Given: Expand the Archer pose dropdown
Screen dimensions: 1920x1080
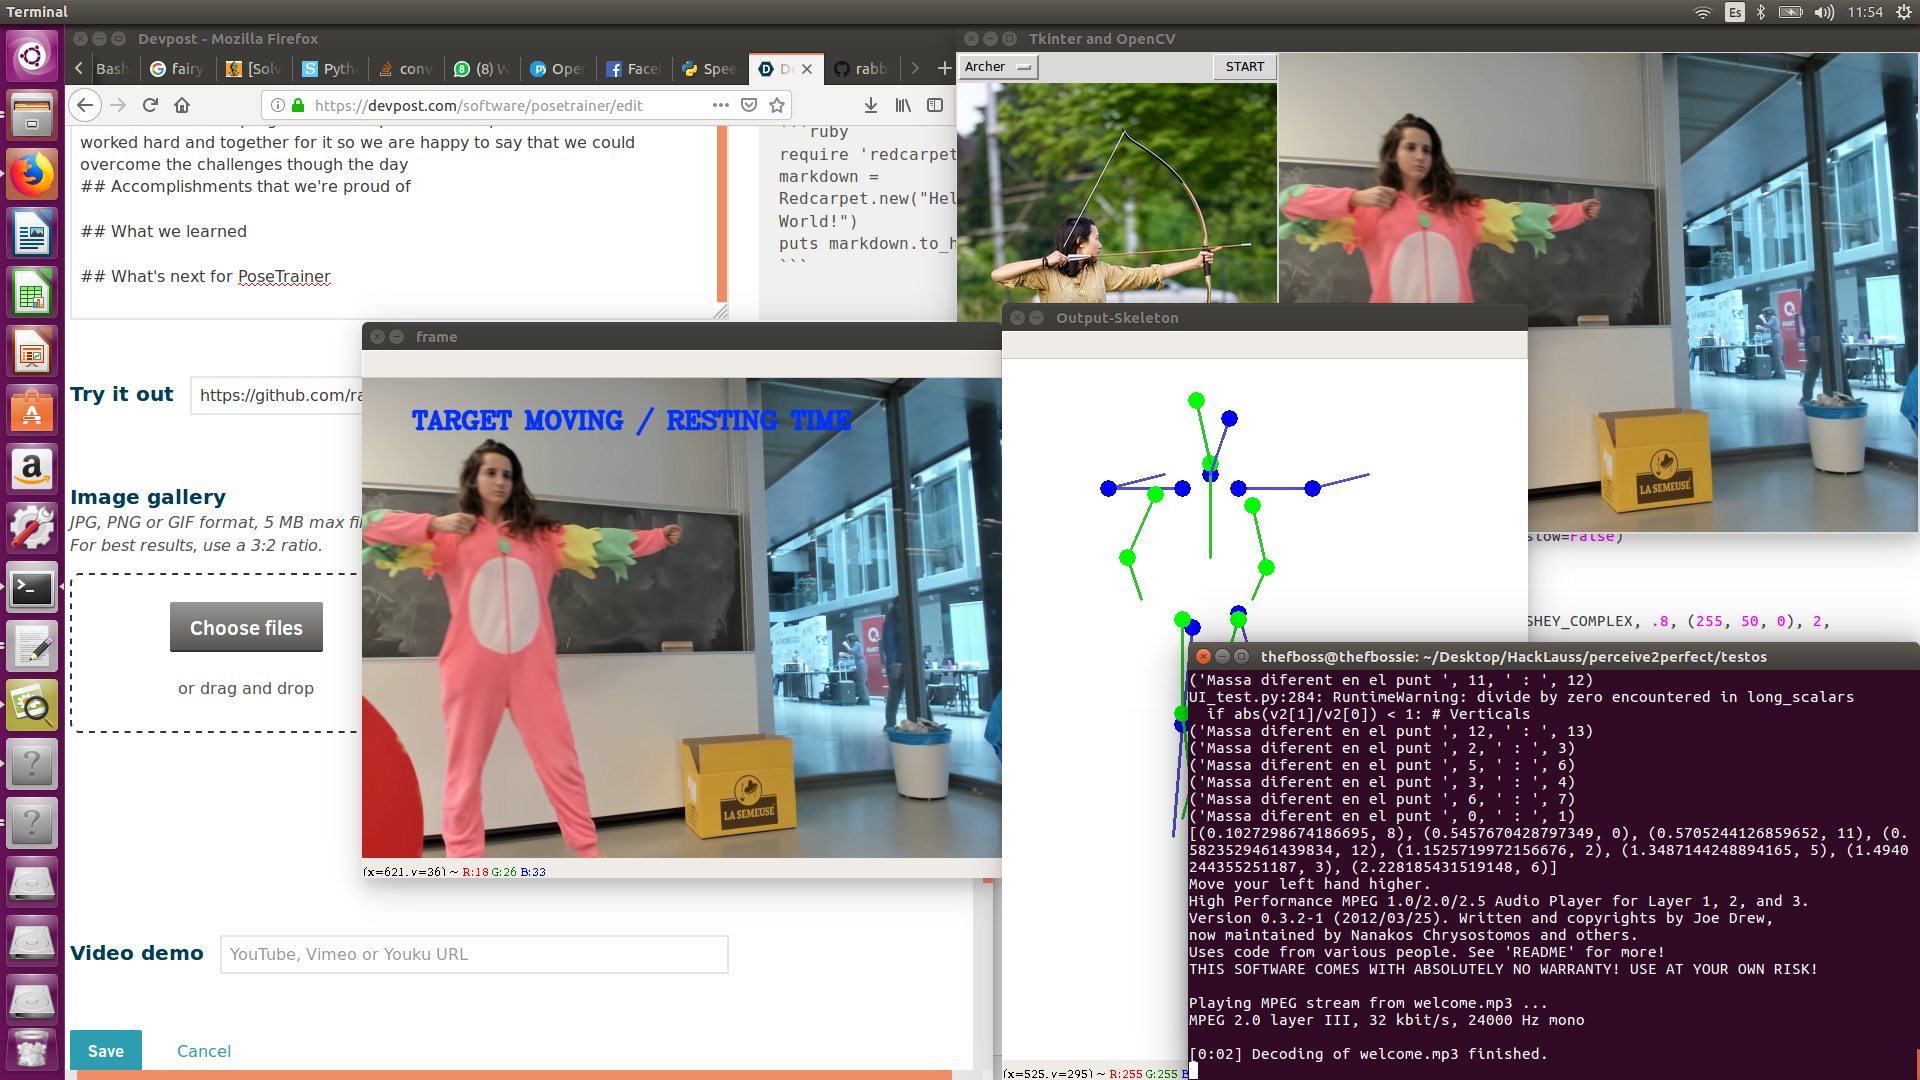Looking at the screenshot, I should click(998, 67).
